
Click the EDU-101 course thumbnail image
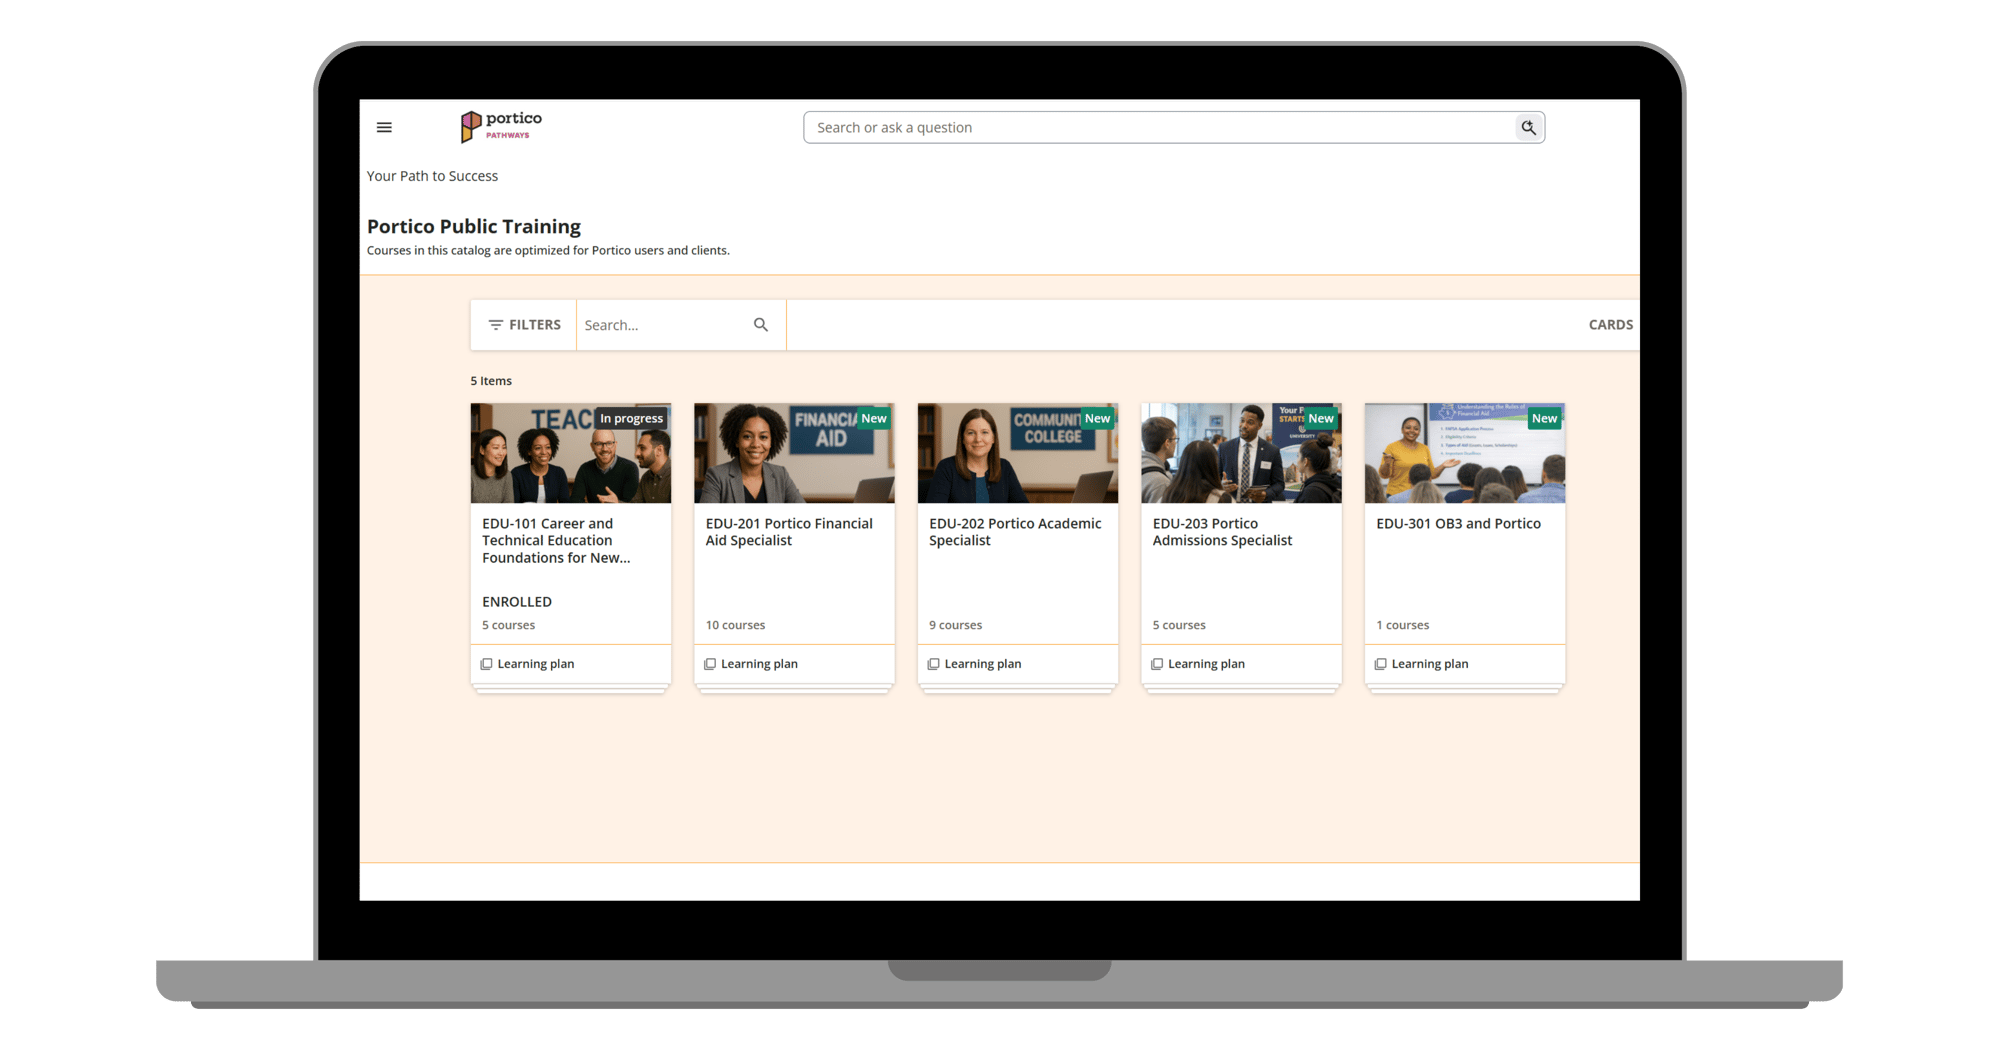click(x=571, y=453)
